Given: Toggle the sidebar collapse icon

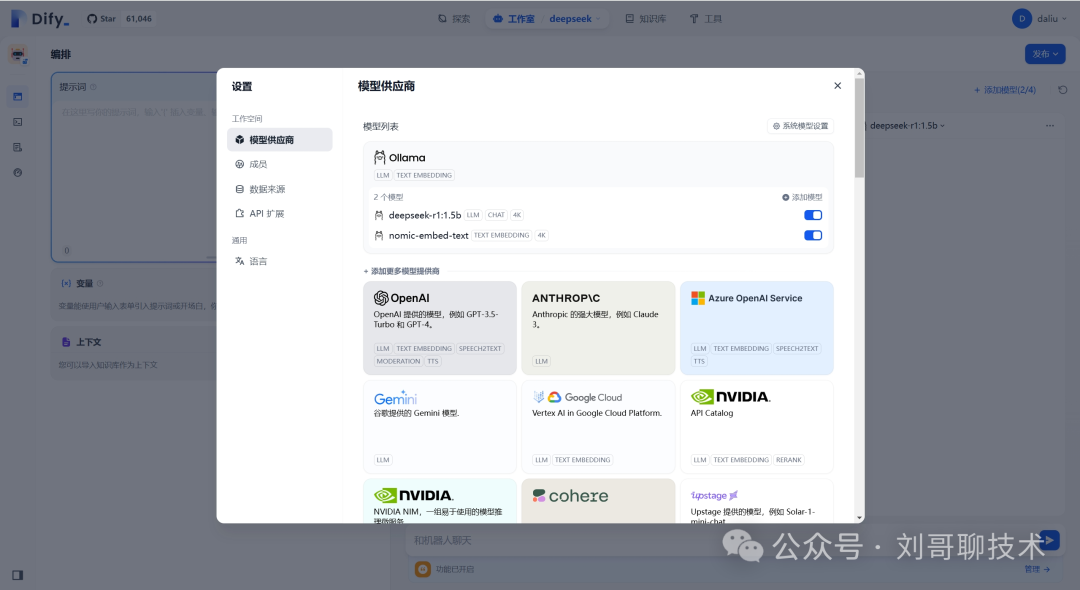Looking at the screenshot, I should (18, 575).
